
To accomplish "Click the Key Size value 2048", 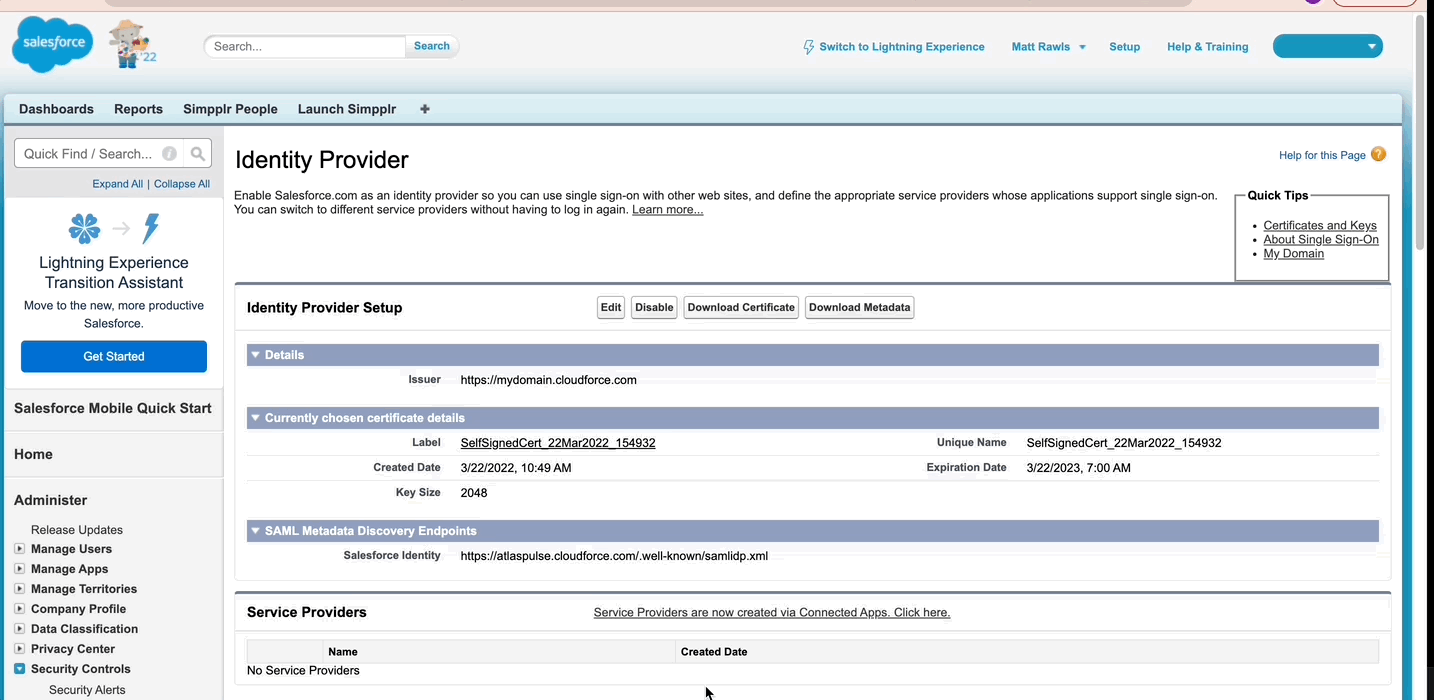I will 474,493.
